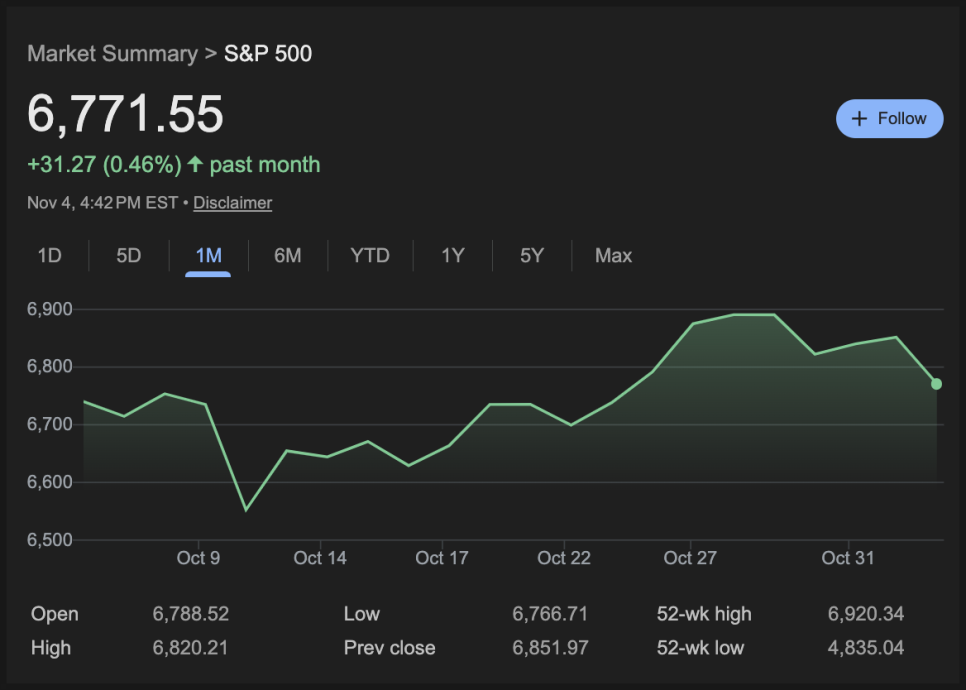Viewport: 966px width, 690px height.
Task: Click the current price 6,771.55
Action: 125,113
